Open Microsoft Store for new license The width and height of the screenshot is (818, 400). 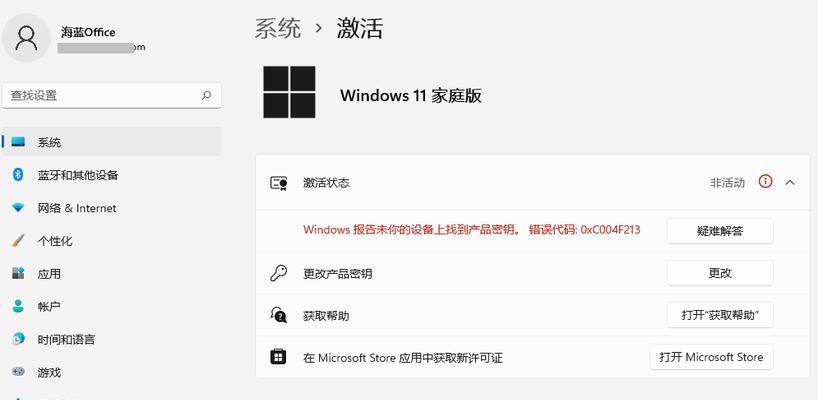coord(711,357)
